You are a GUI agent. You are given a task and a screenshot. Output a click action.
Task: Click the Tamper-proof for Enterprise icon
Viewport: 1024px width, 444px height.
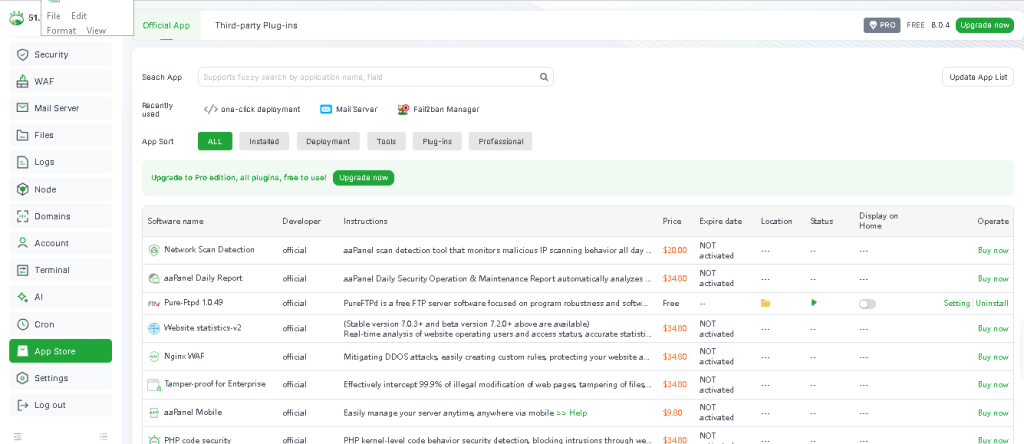(154, 385)
